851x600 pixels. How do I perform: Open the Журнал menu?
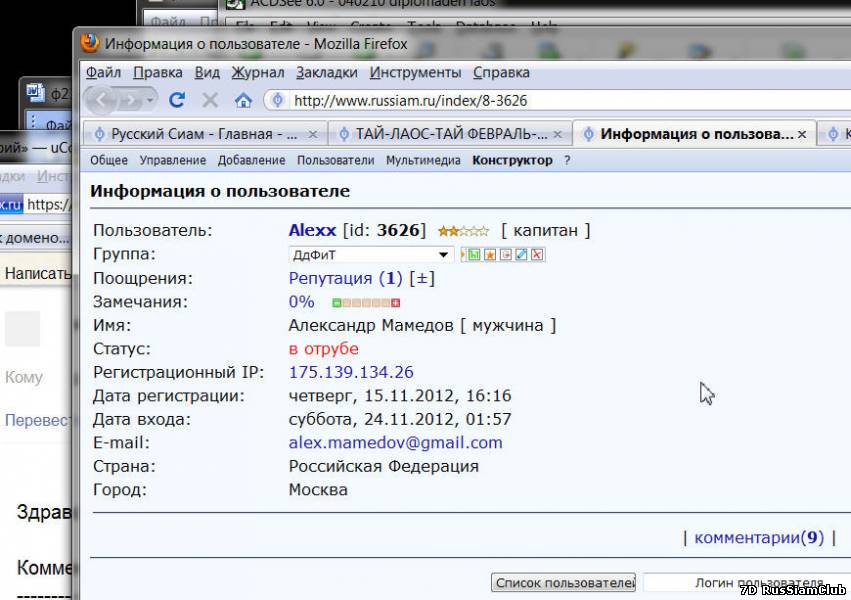(x=258, y=72)
